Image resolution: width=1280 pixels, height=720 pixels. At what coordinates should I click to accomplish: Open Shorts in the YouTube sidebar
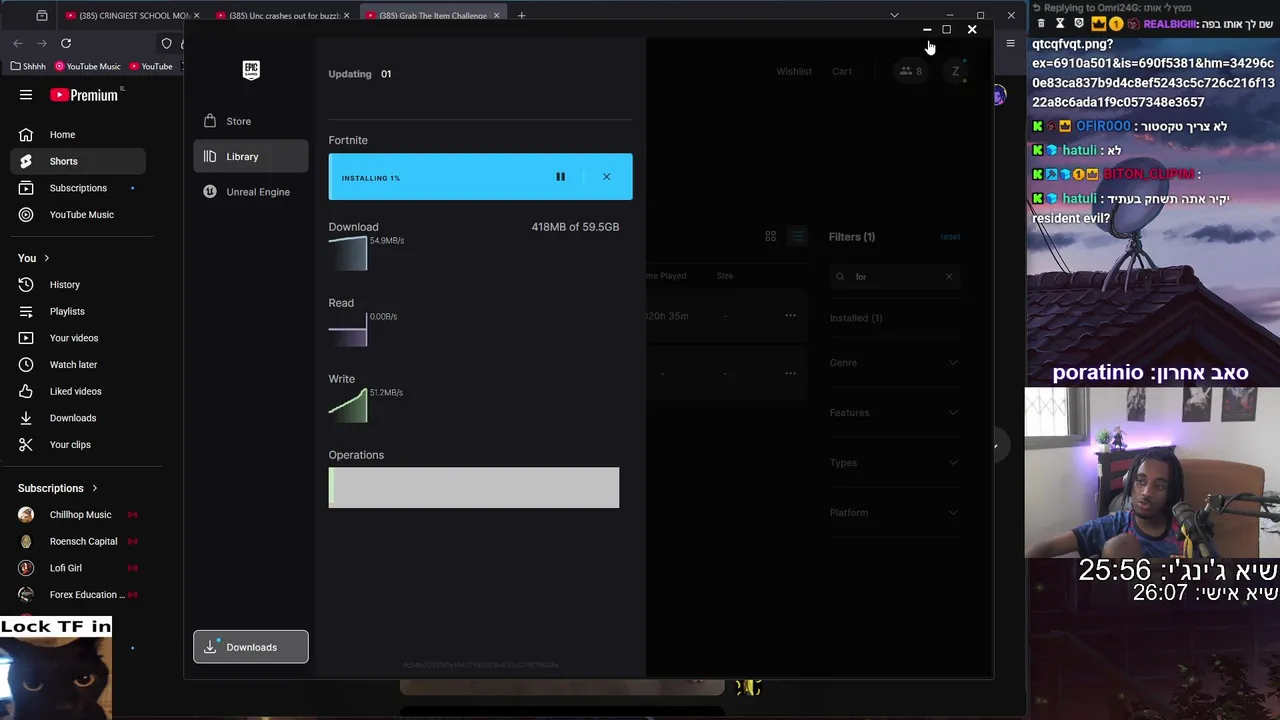coord(78,161)
